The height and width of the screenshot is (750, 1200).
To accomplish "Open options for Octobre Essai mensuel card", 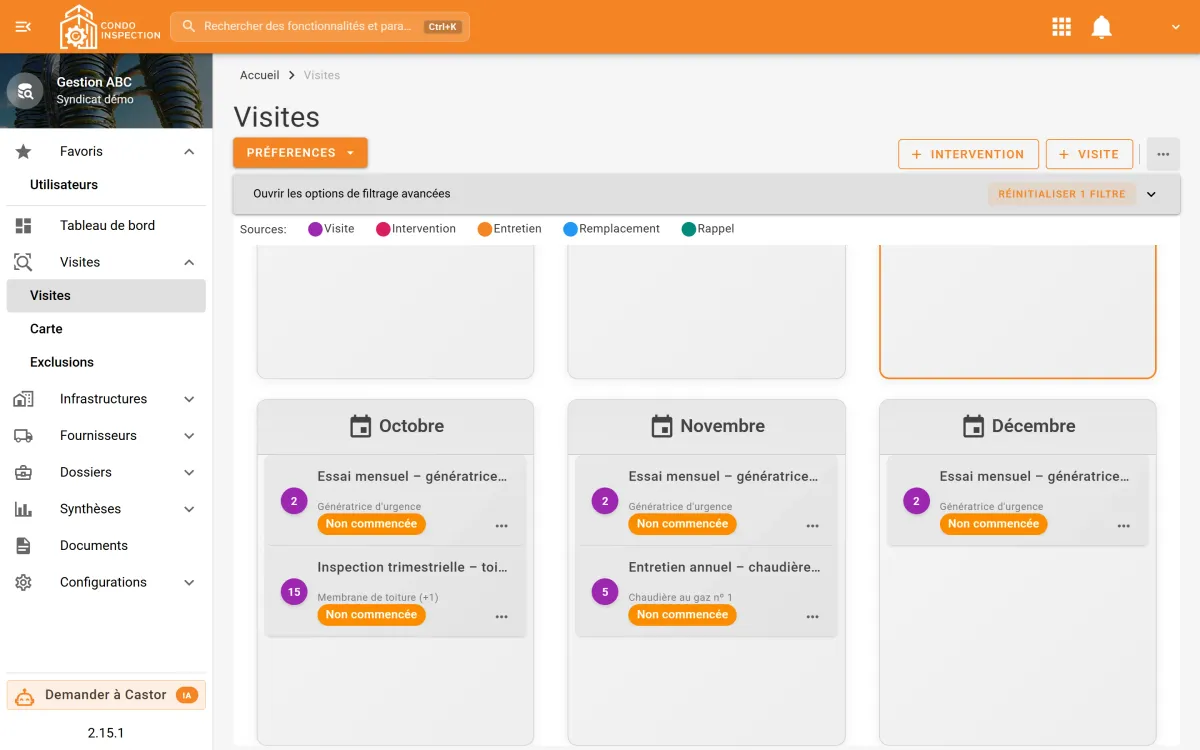I will pos(502,526).
